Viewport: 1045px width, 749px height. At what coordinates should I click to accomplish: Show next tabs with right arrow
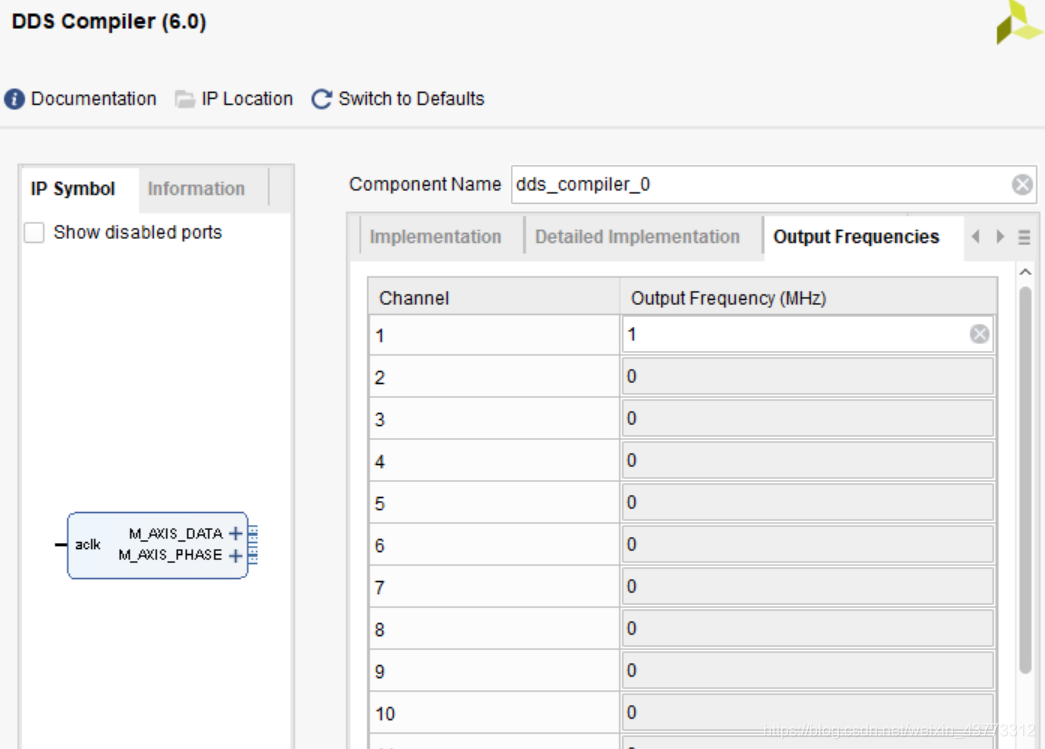pyautogui.click(x=1000, y=237)
